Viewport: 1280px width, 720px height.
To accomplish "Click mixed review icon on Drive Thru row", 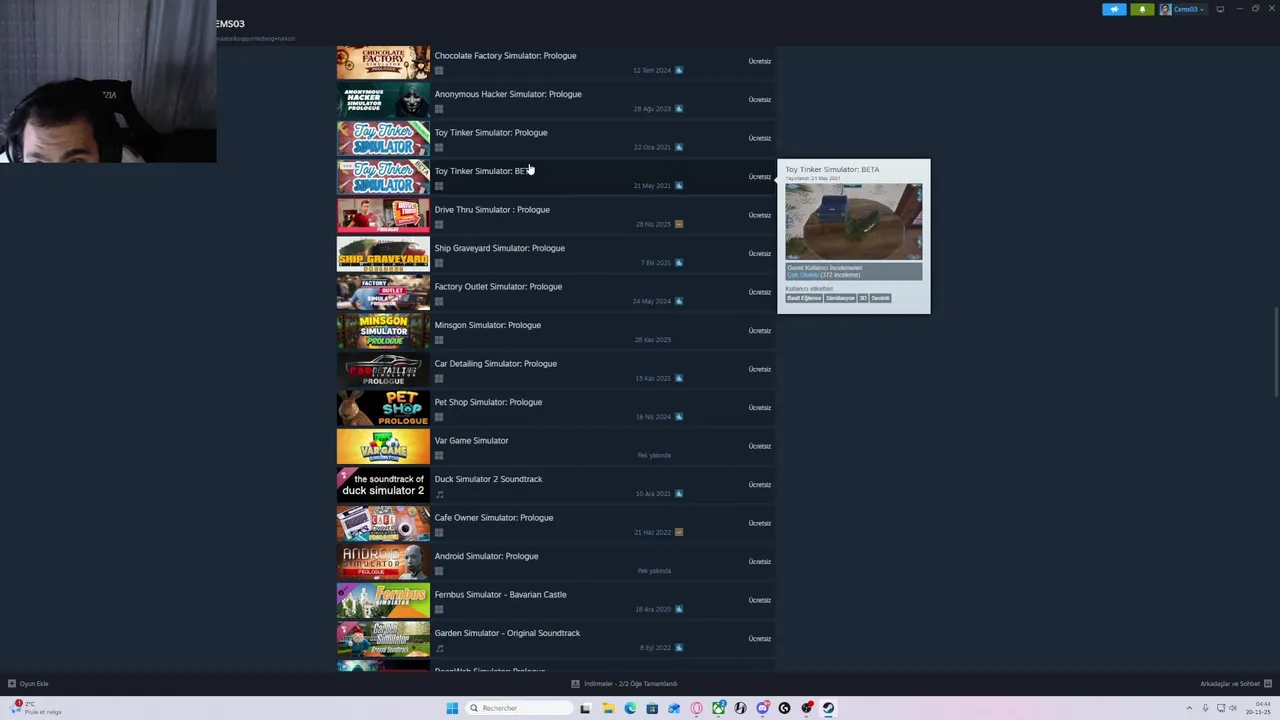I will [679, 225].
